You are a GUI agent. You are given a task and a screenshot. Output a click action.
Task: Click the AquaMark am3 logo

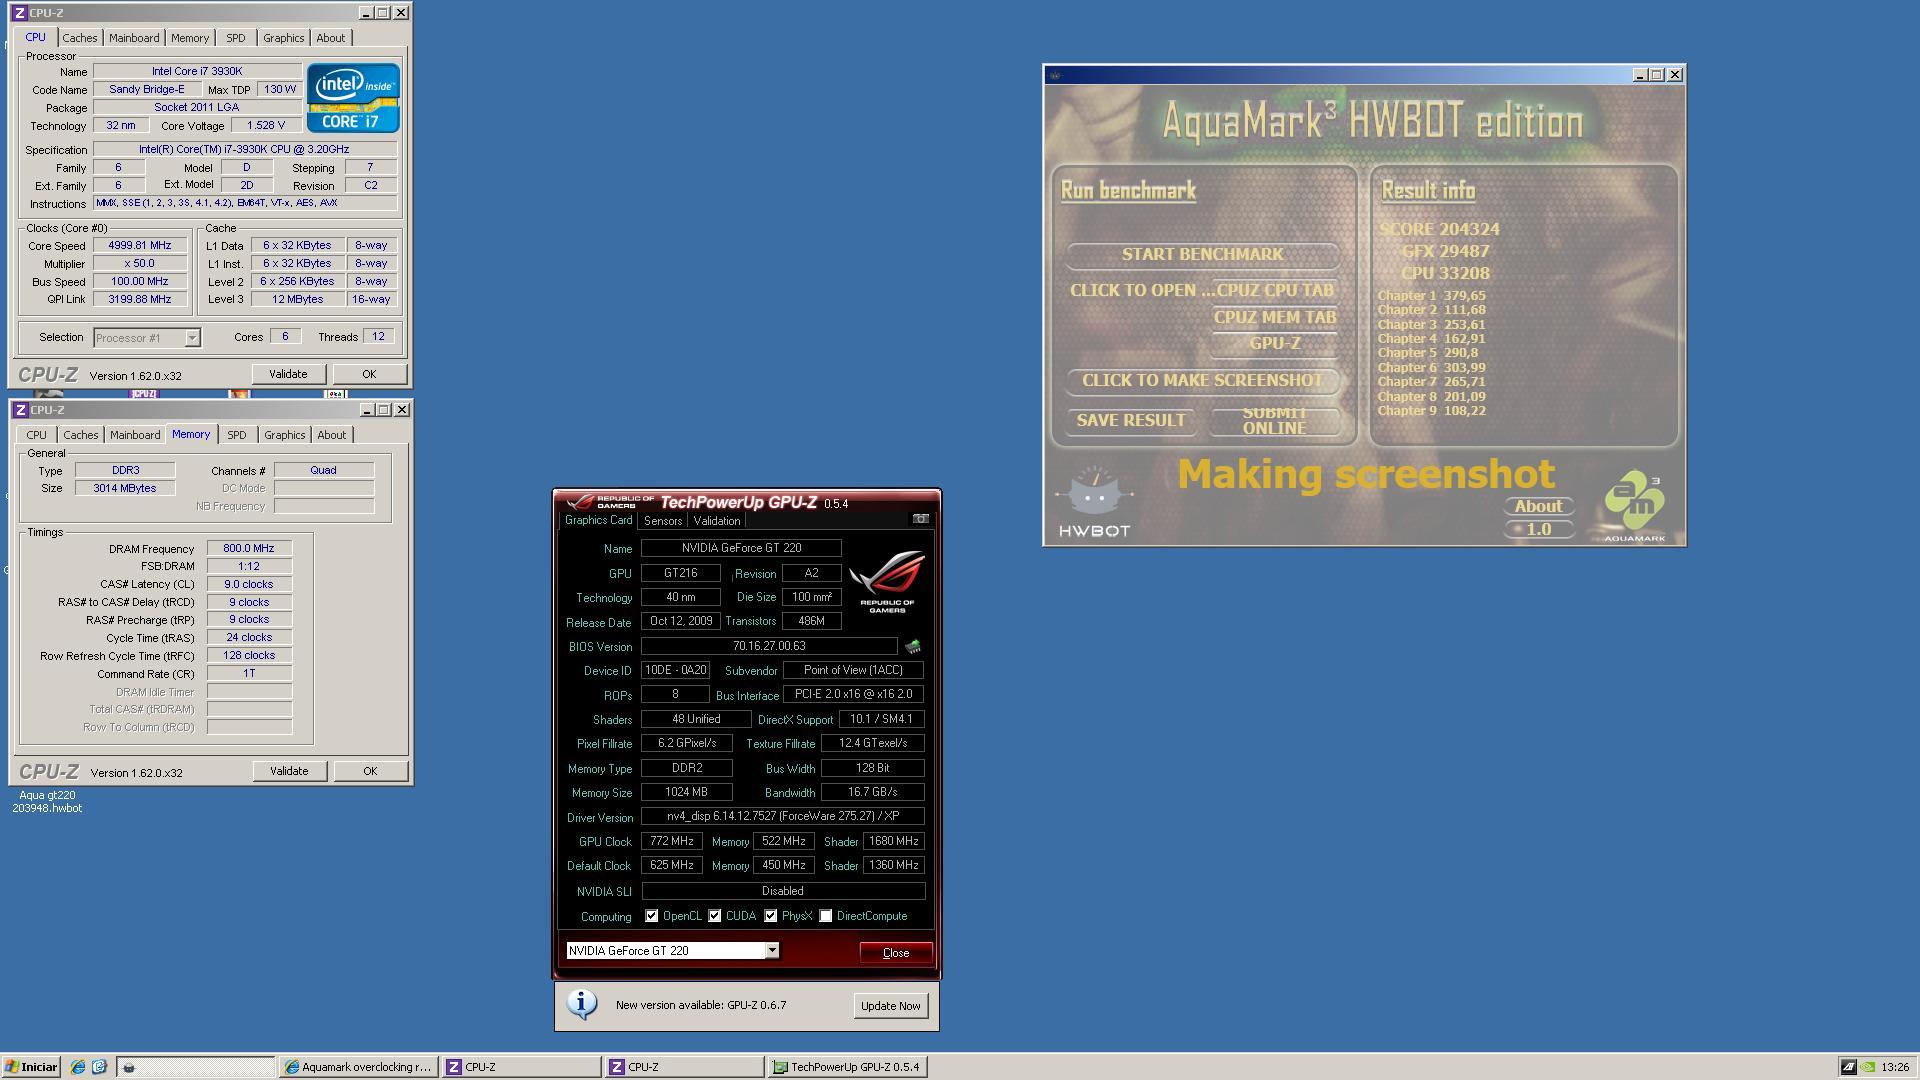(1635, 507)
